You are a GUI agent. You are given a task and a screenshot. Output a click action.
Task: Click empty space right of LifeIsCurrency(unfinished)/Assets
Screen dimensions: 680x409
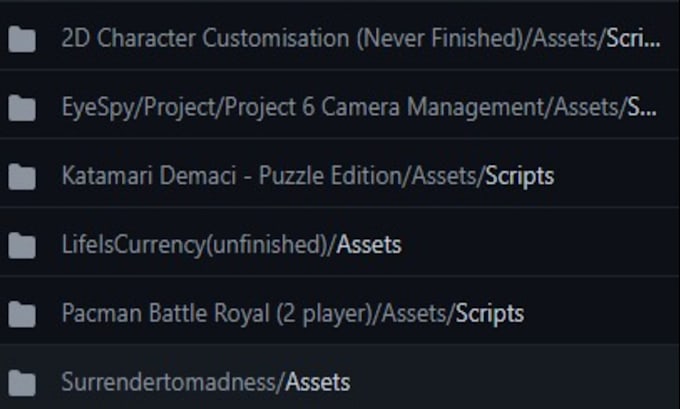pos(540,245)
